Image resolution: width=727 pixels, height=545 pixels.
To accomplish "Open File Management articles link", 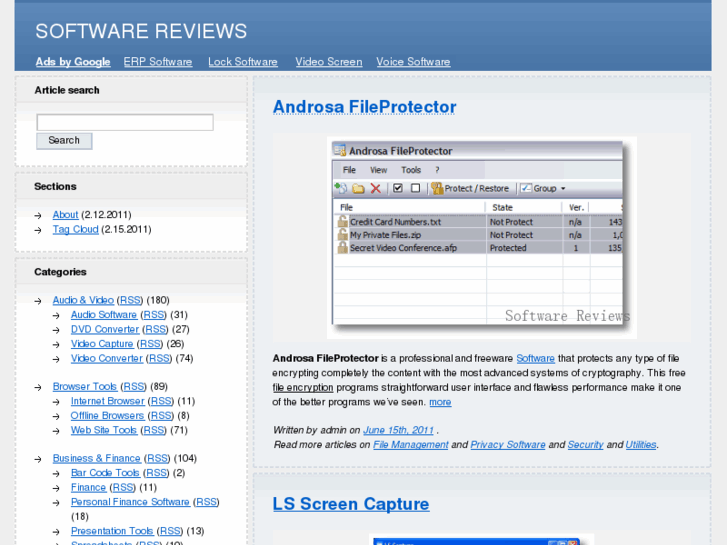I will point(411,444).
